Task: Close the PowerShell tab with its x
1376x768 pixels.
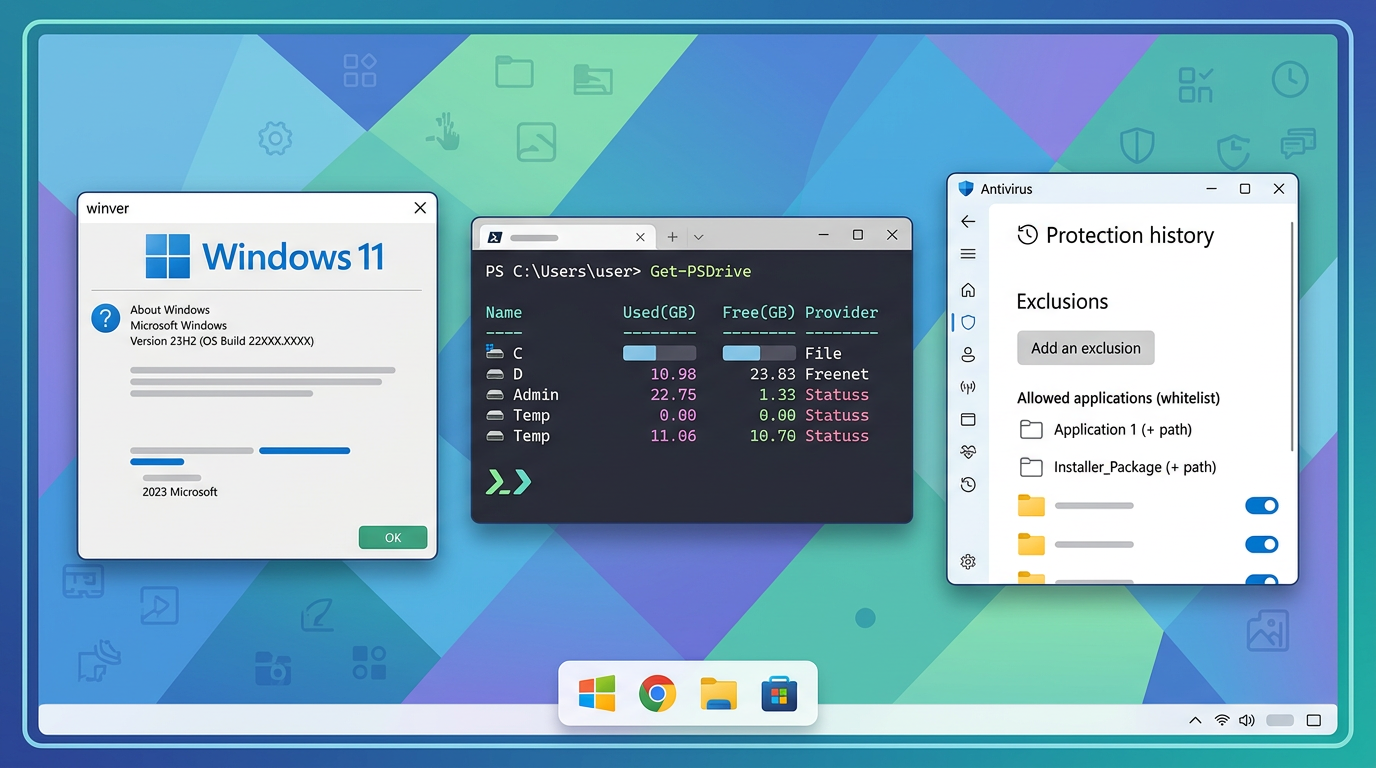Action: 641,237
